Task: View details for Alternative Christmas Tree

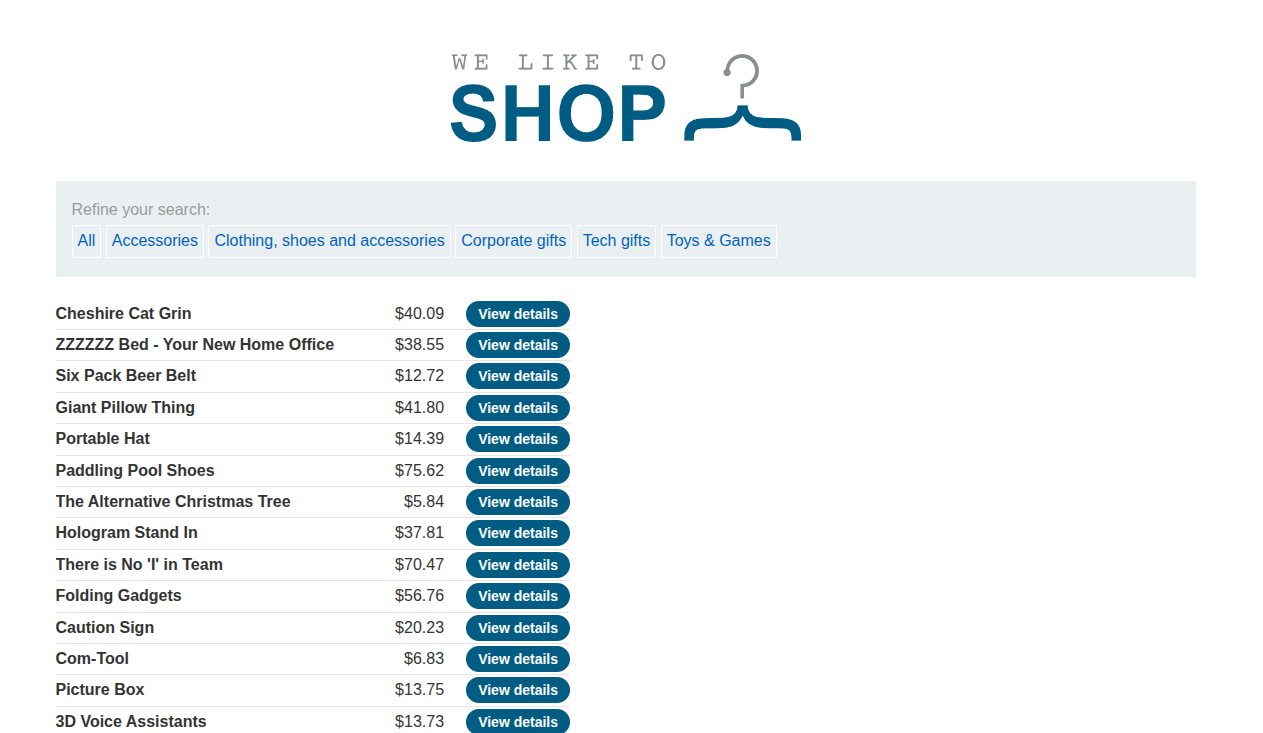Action: coord(518,502)
